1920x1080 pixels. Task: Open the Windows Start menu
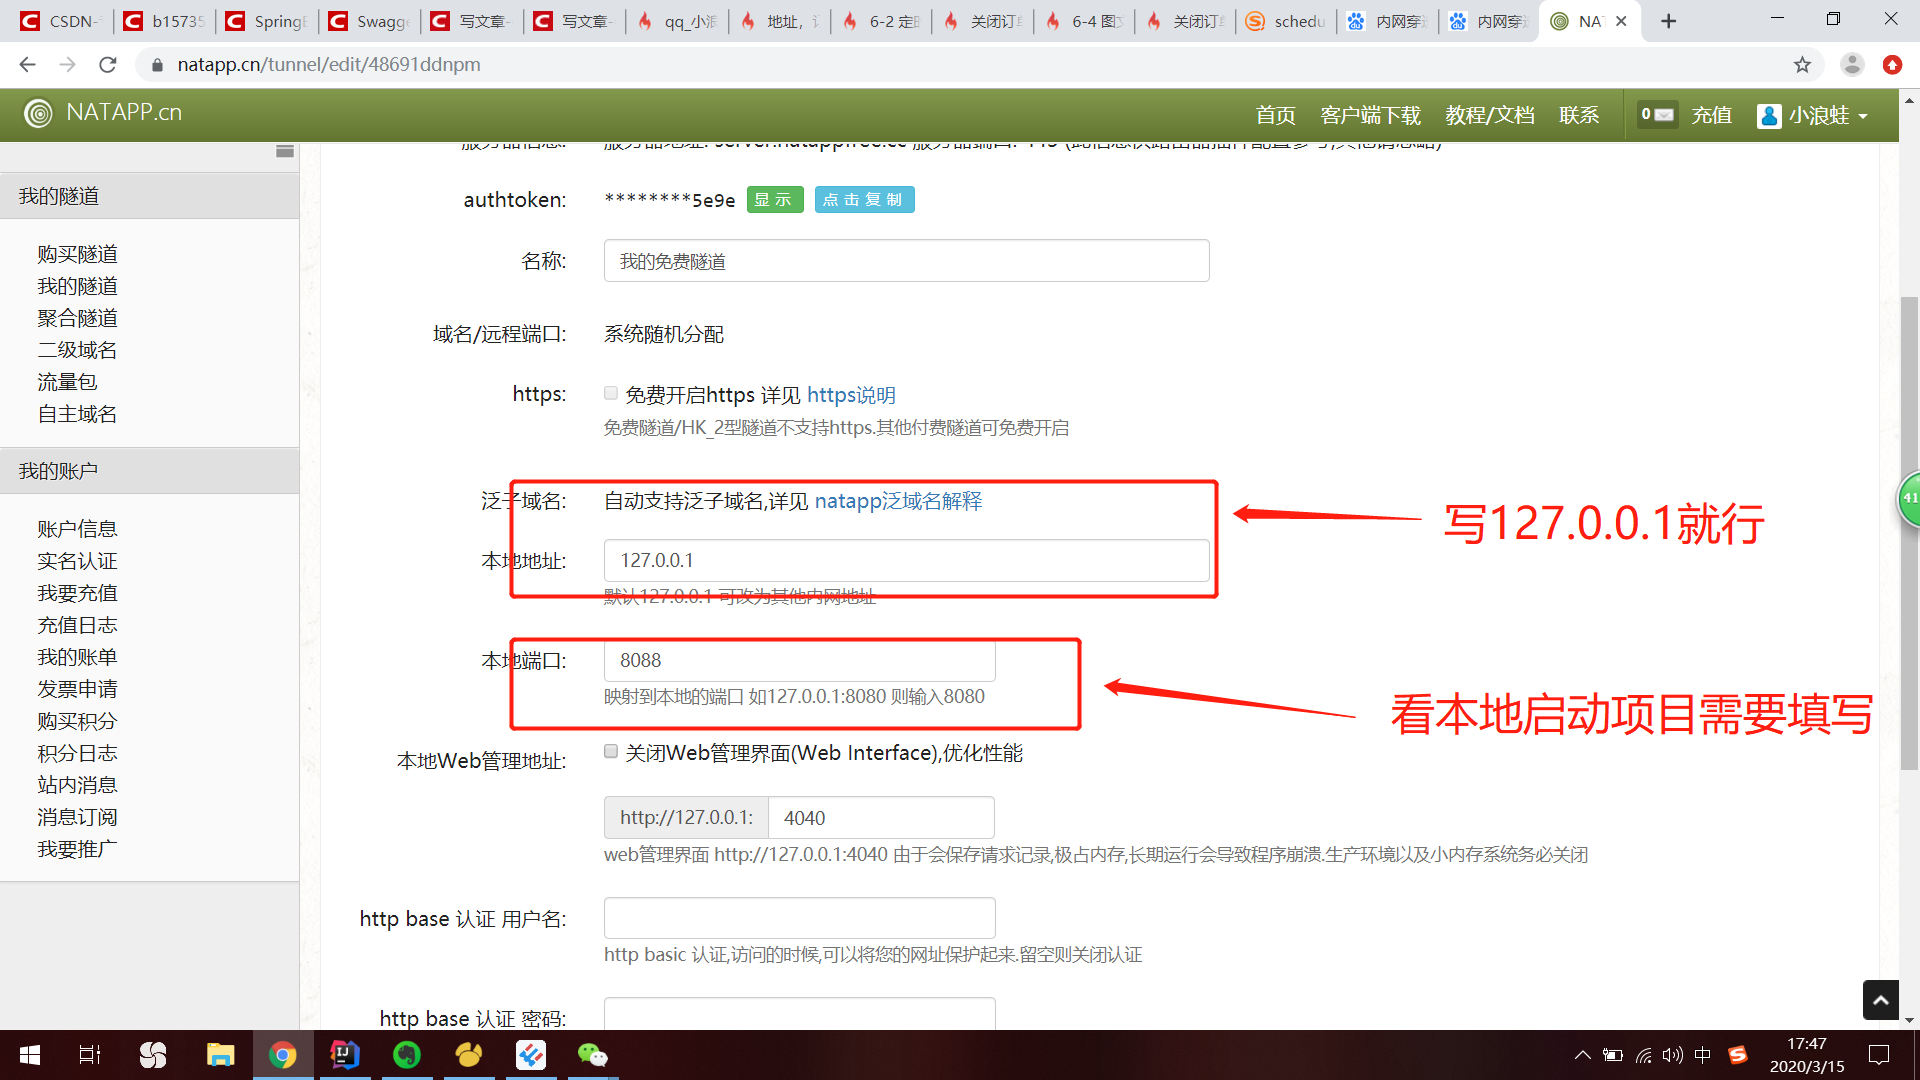[30, 1055]
